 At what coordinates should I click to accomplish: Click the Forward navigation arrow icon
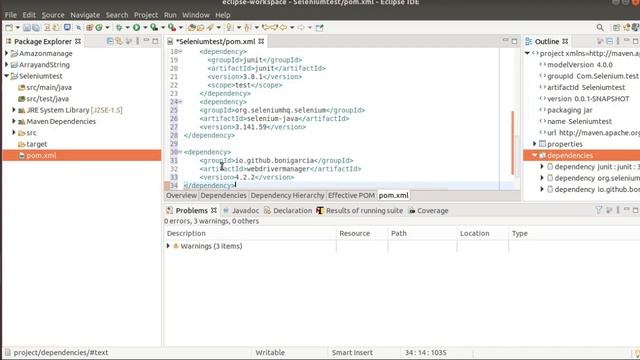301,28
